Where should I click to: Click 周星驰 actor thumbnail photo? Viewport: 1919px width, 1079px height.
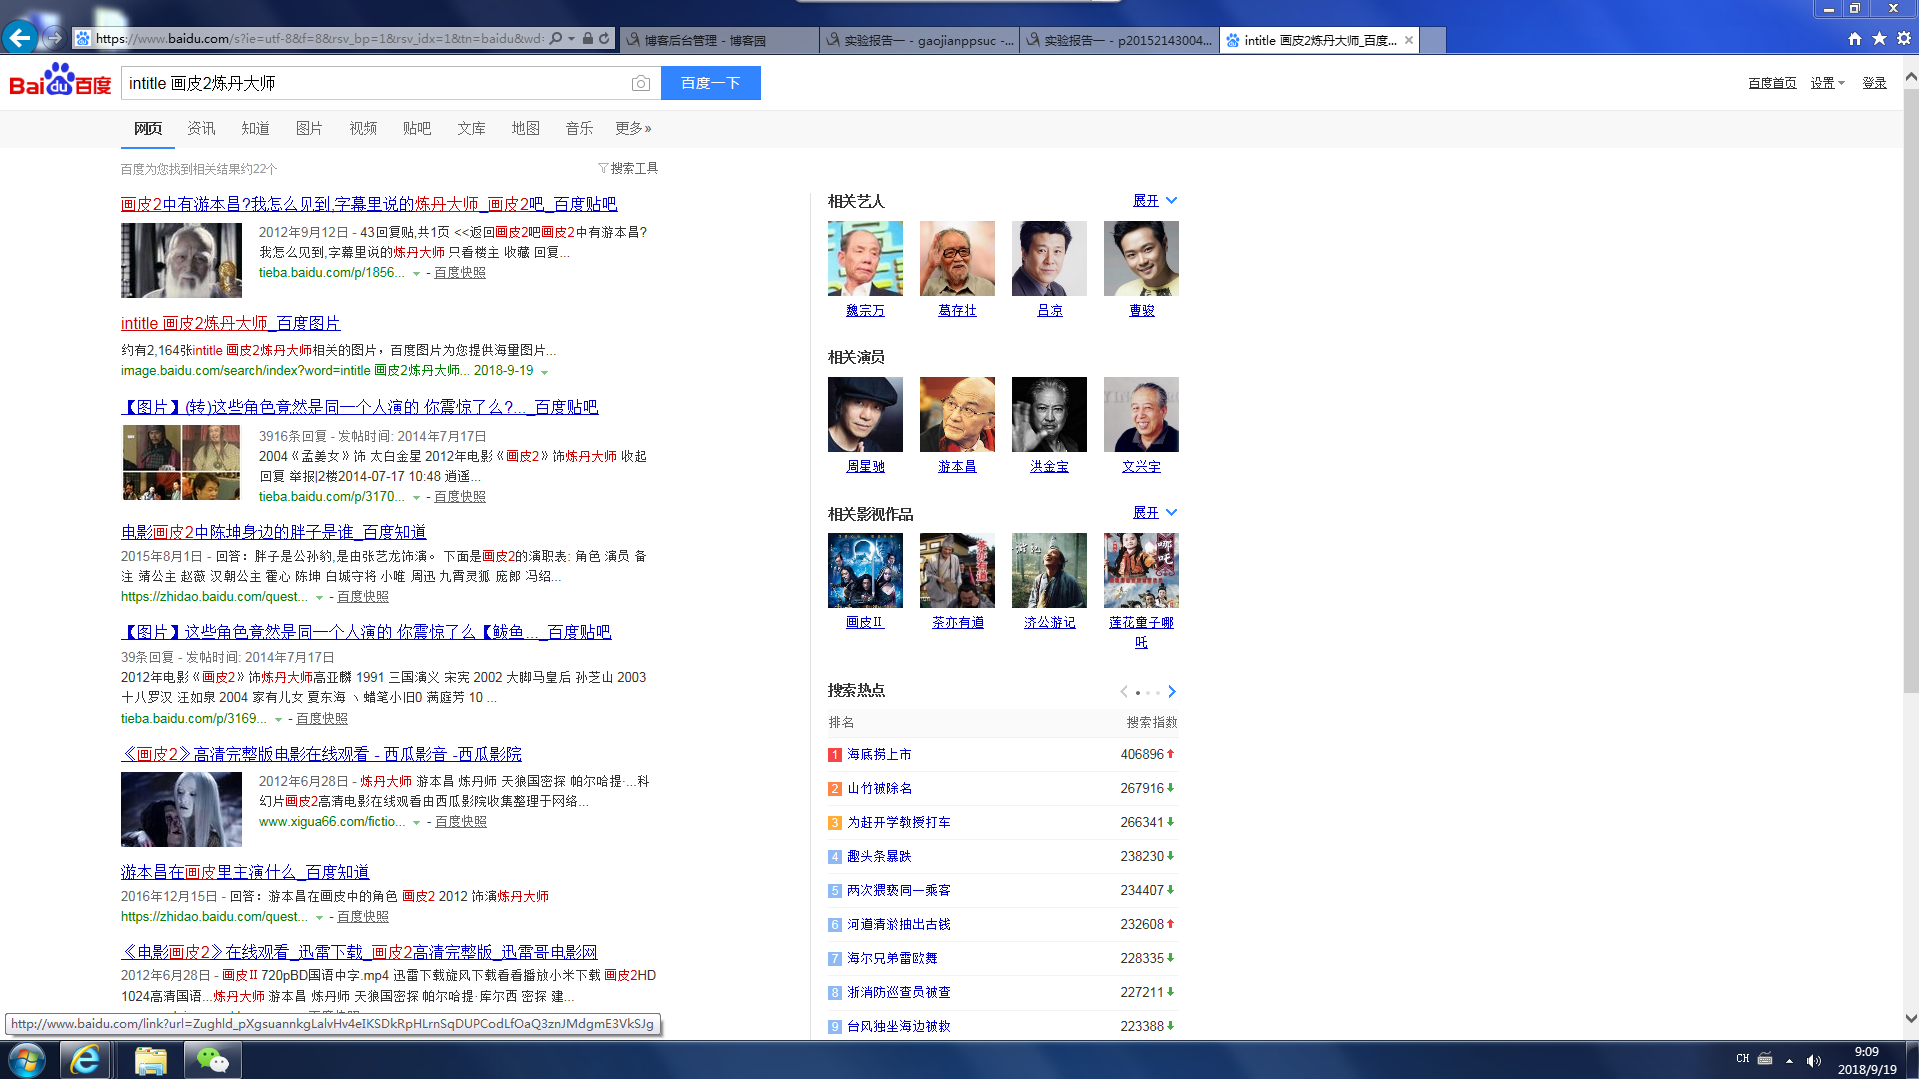point(865,414)
